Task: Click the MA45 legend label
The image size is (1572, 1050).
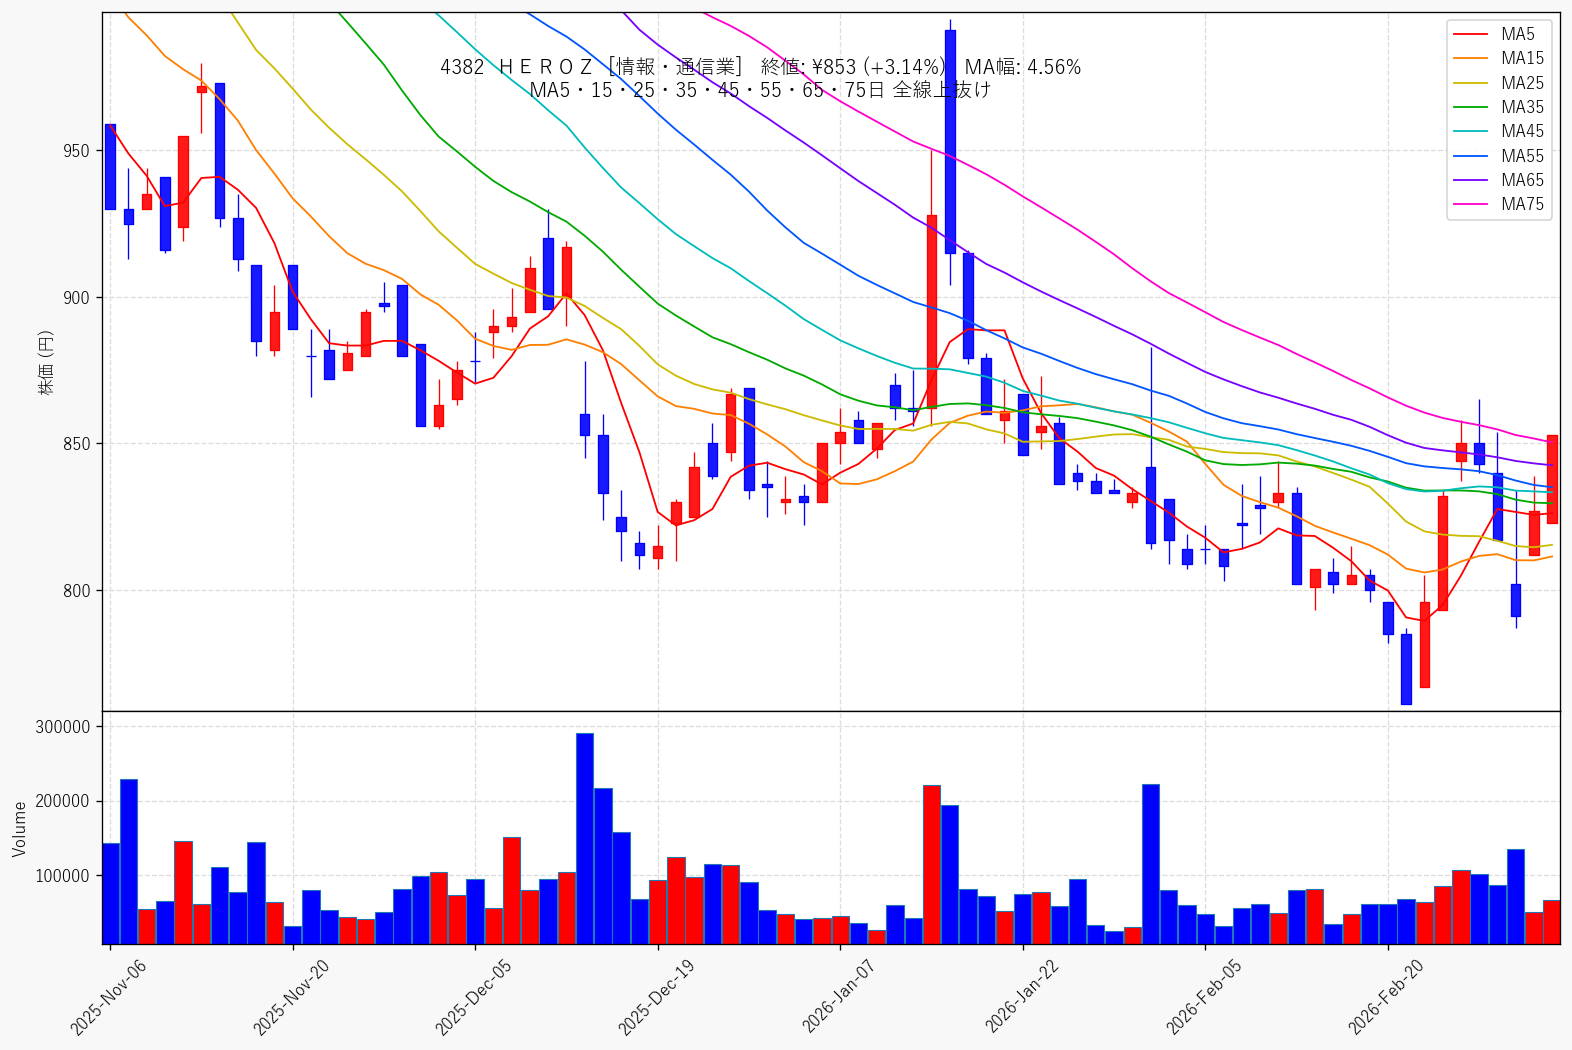Action: point(1522,131)
